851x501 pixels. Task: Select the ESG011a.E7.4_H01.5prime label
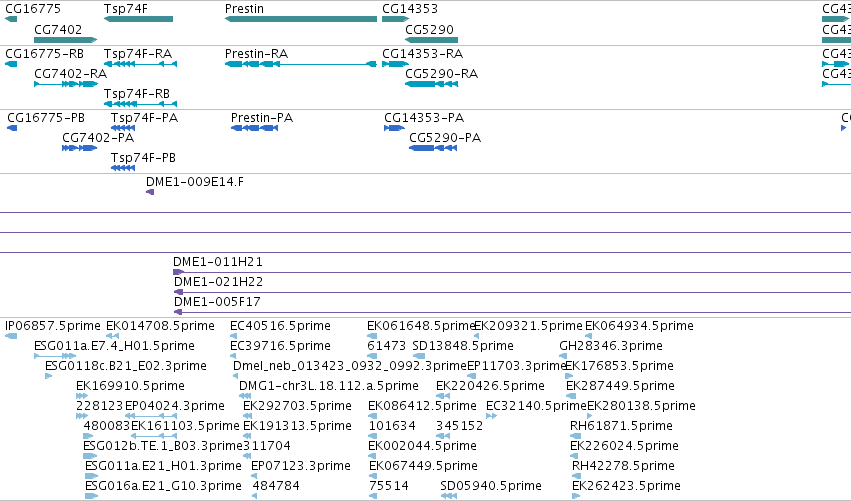115,346
